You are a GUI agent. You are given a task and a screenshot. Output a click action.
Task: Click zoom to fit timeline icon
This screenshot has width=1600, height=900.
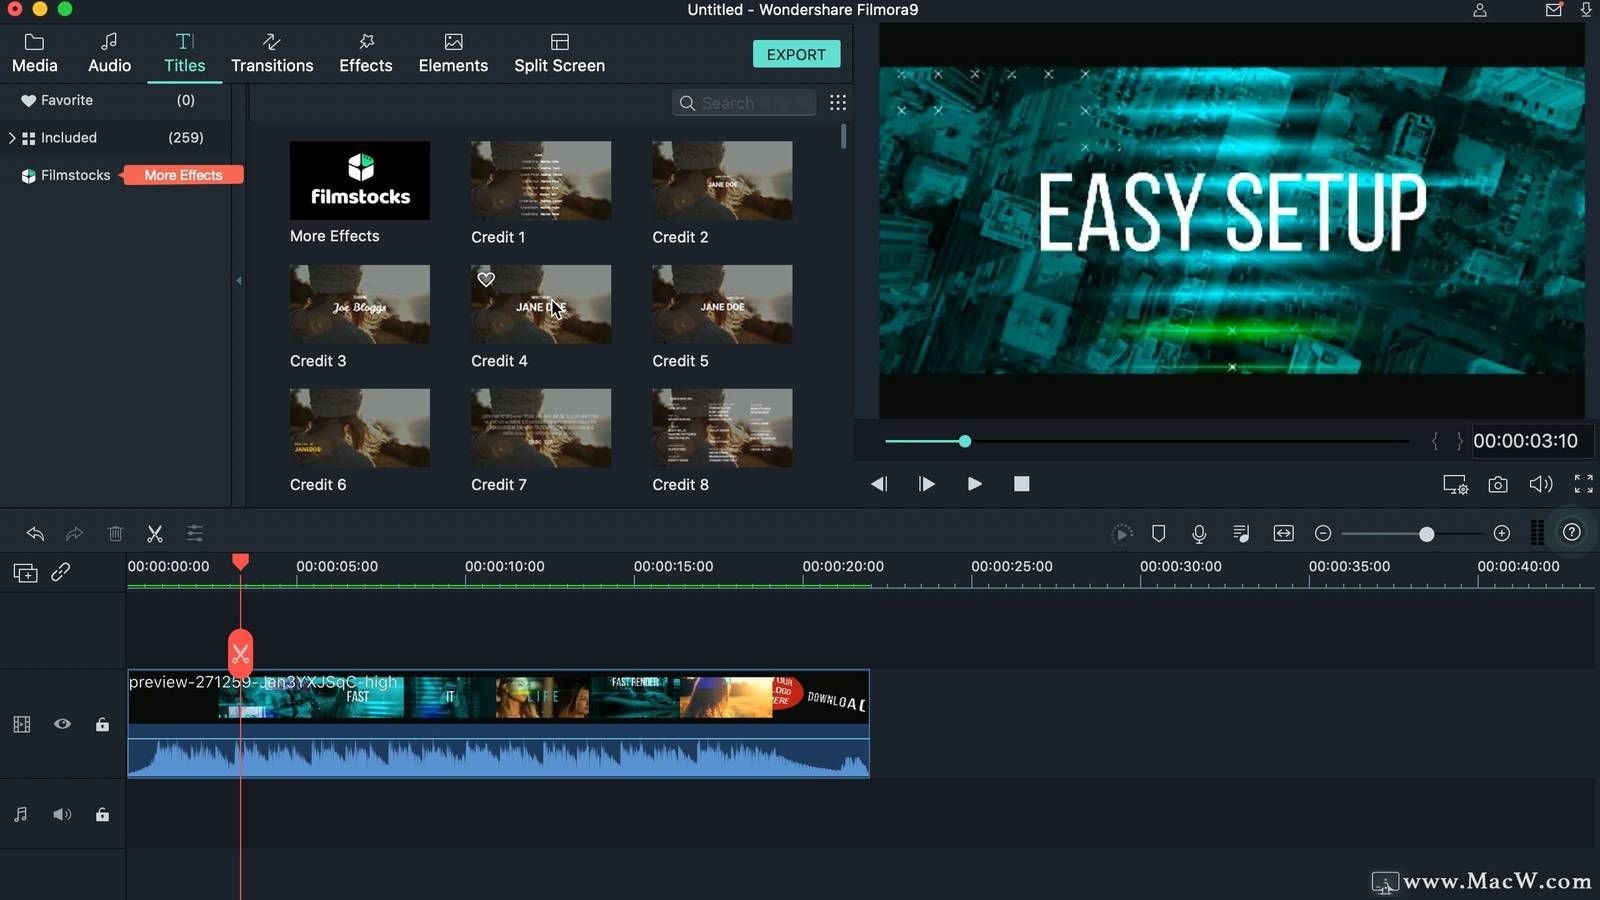click(1283, 533)
